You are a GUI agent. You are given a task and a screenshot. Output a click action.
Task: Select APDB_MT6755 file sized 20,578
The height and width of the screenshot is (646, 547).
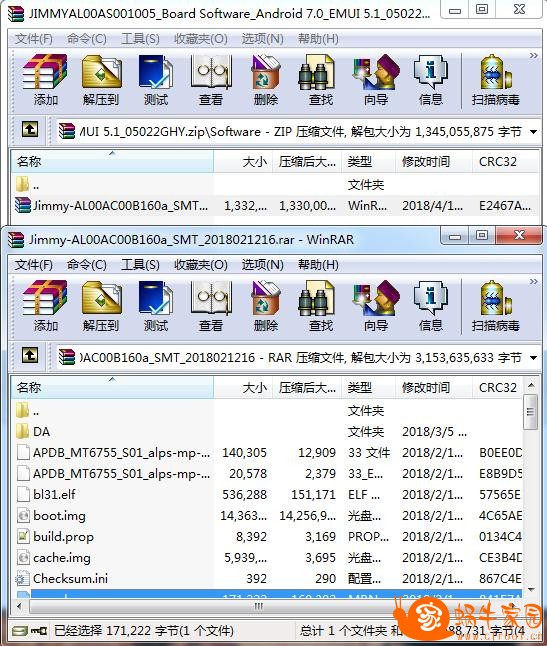pyautogui.click(x=267, y=474)
